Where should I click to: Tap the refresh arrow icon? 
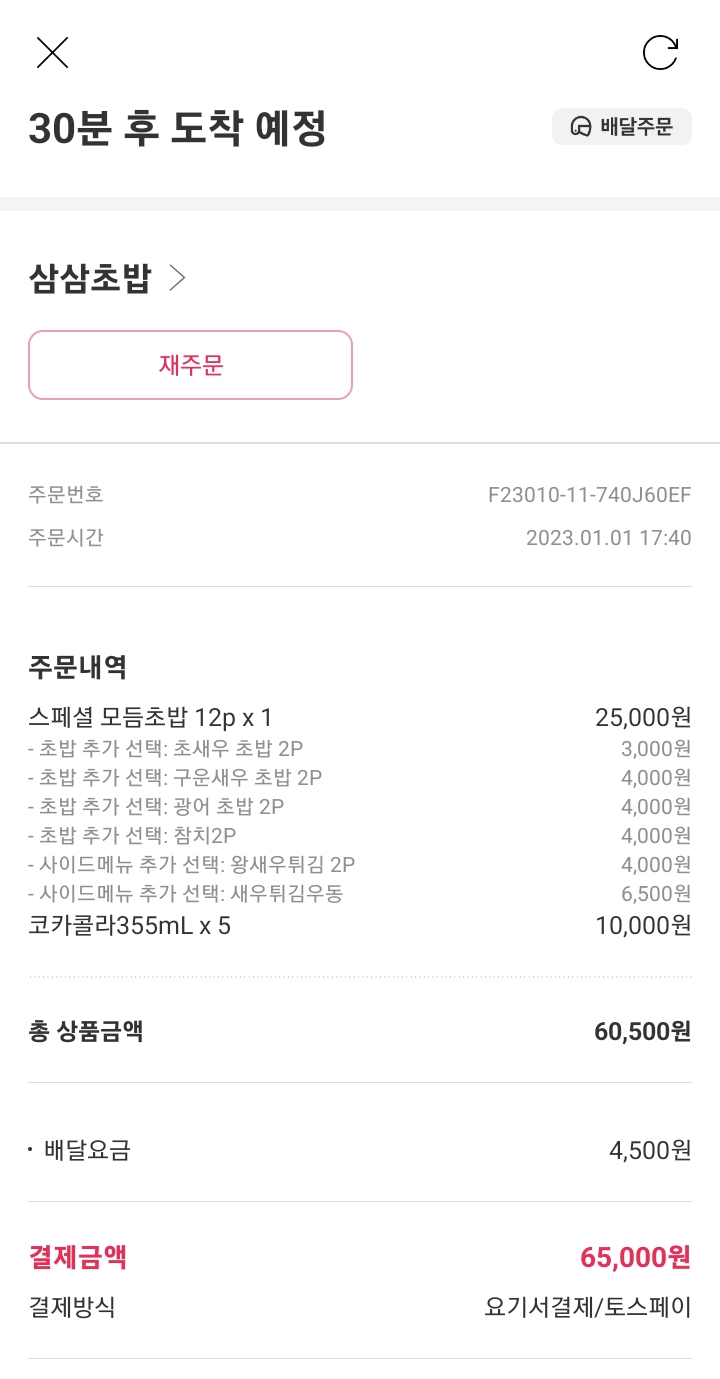pos(660,52)
